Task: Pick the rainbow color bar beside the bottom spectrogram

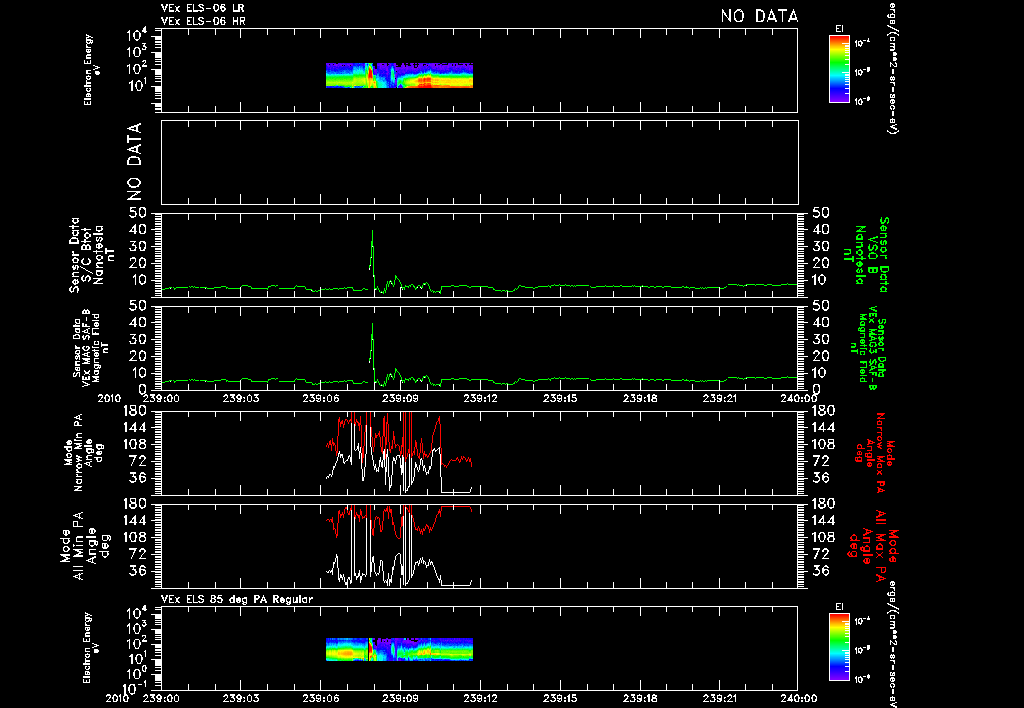Action: tap(839, 647)
